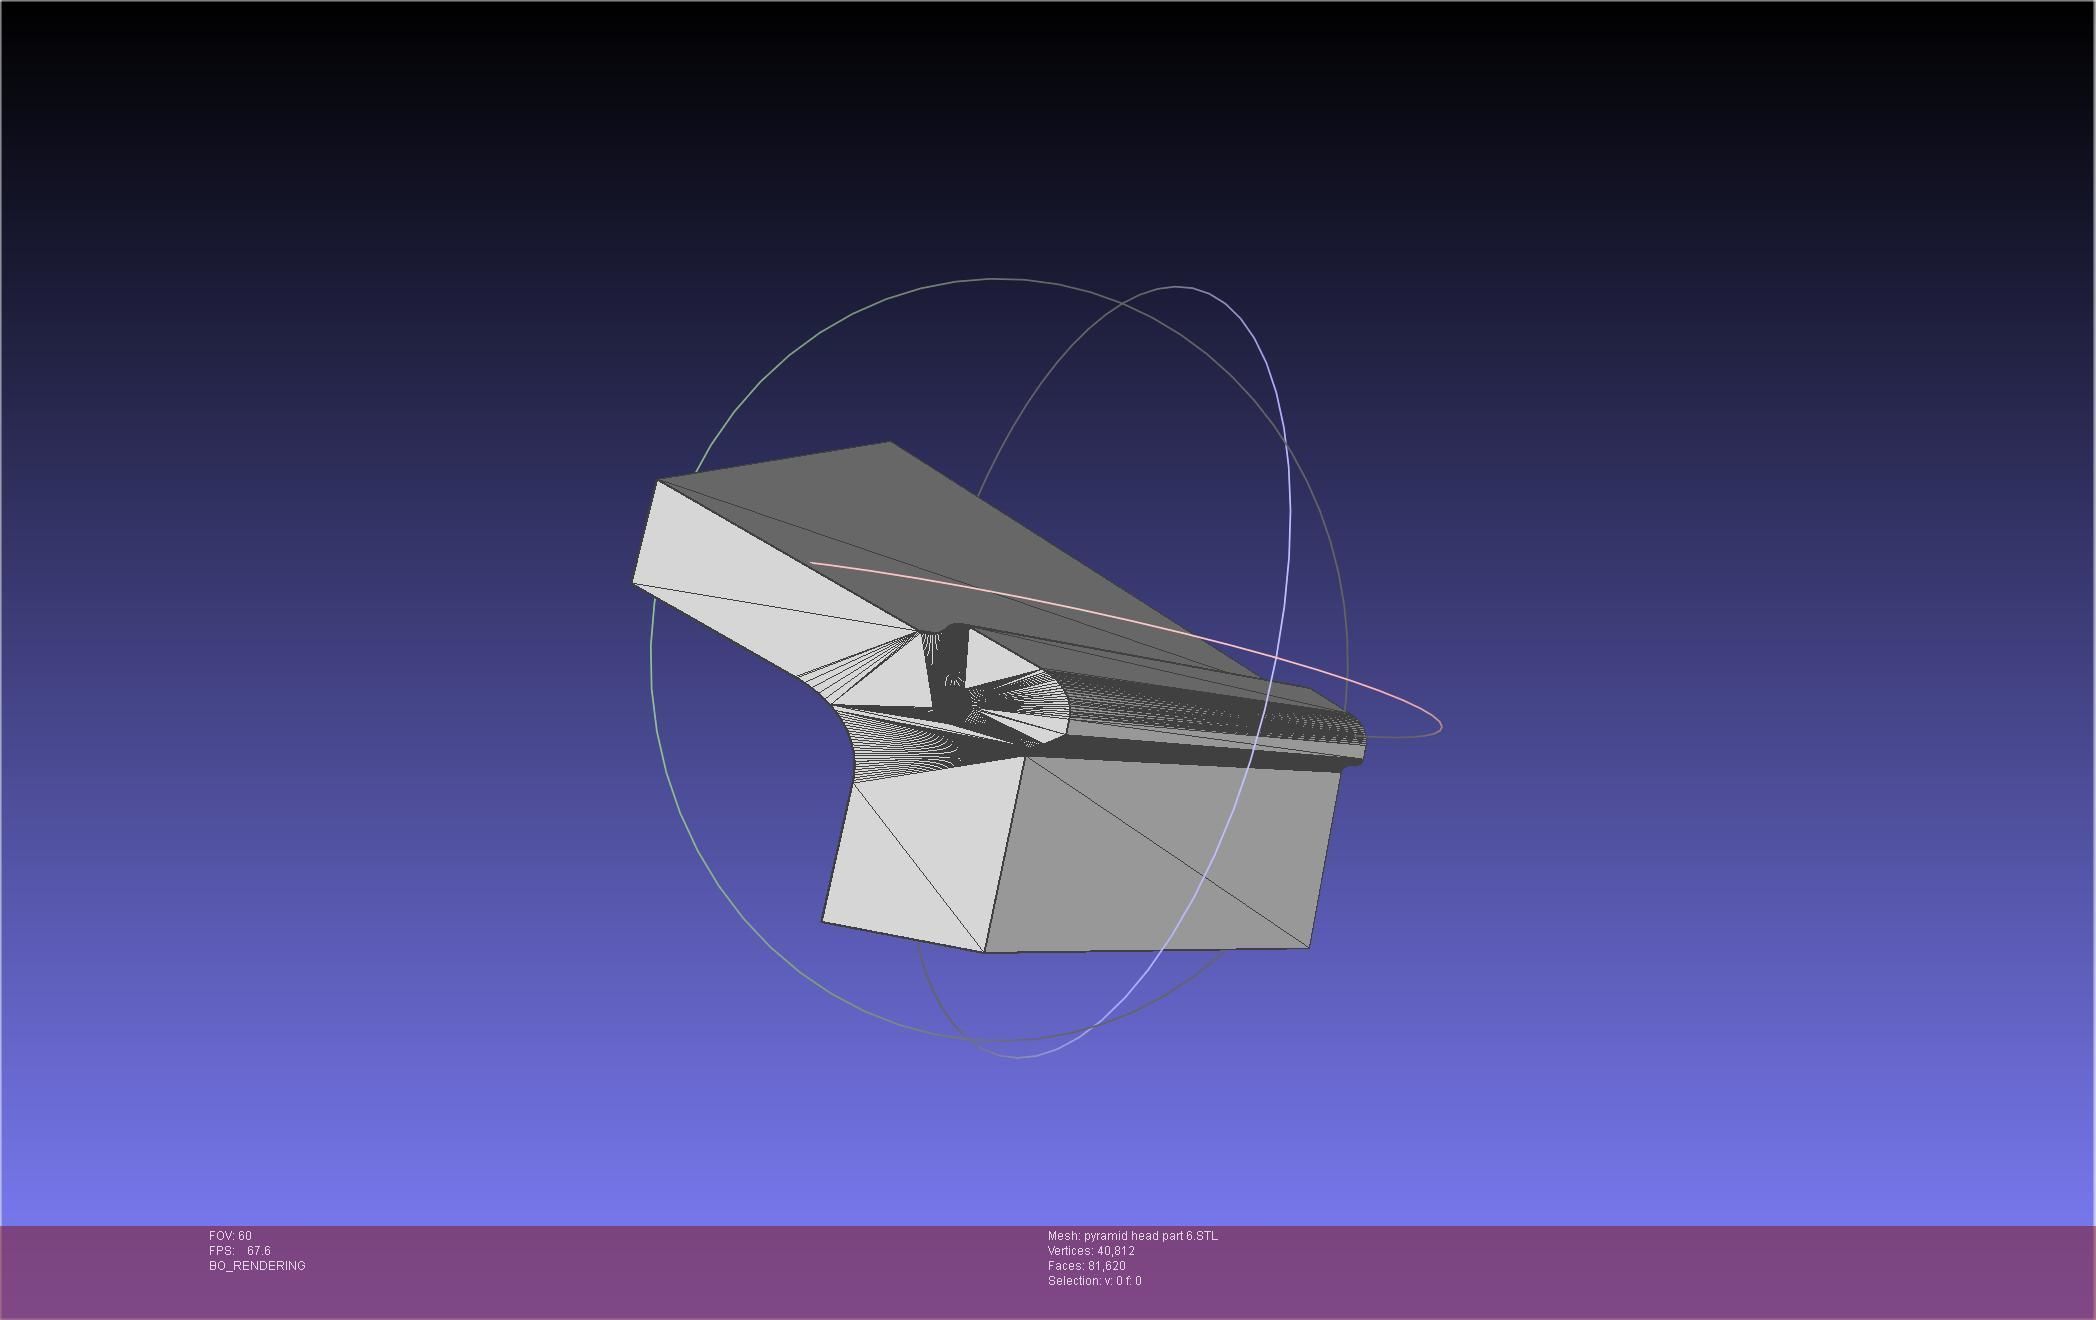This screenshot has width=2096, height=1320.
Task: Click the Vertices: 40,812 info line
Action: click(x=1091, y=1251)
